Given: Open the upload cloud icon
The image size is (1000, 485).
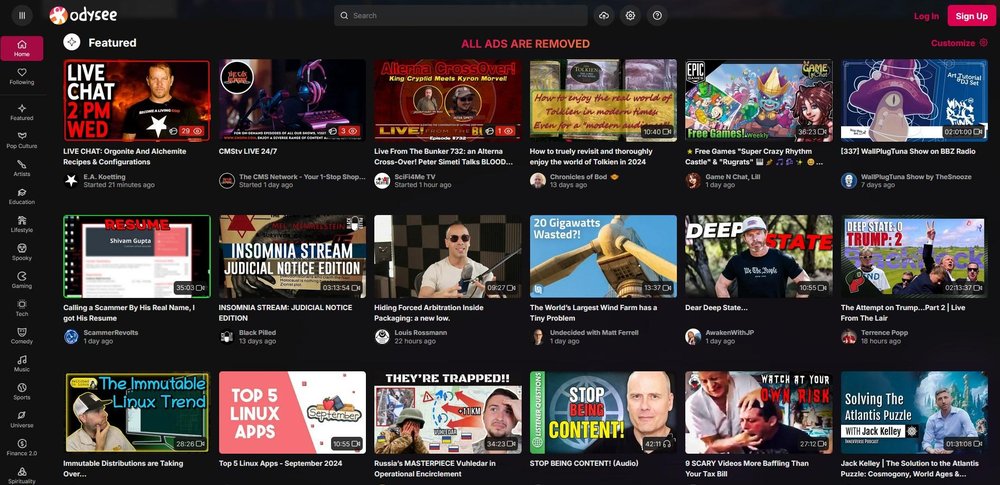Looking at the screenshot, I should (603, 15).
